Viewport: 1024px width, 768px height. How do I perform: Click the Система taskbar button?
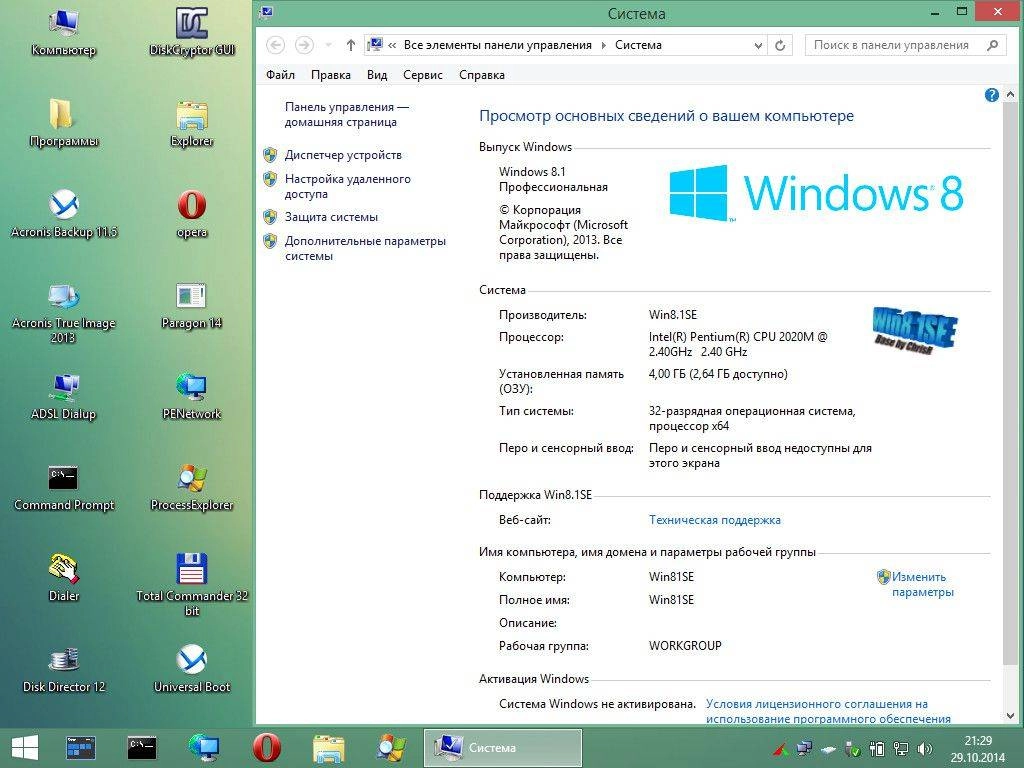click(x=502, y=748)
